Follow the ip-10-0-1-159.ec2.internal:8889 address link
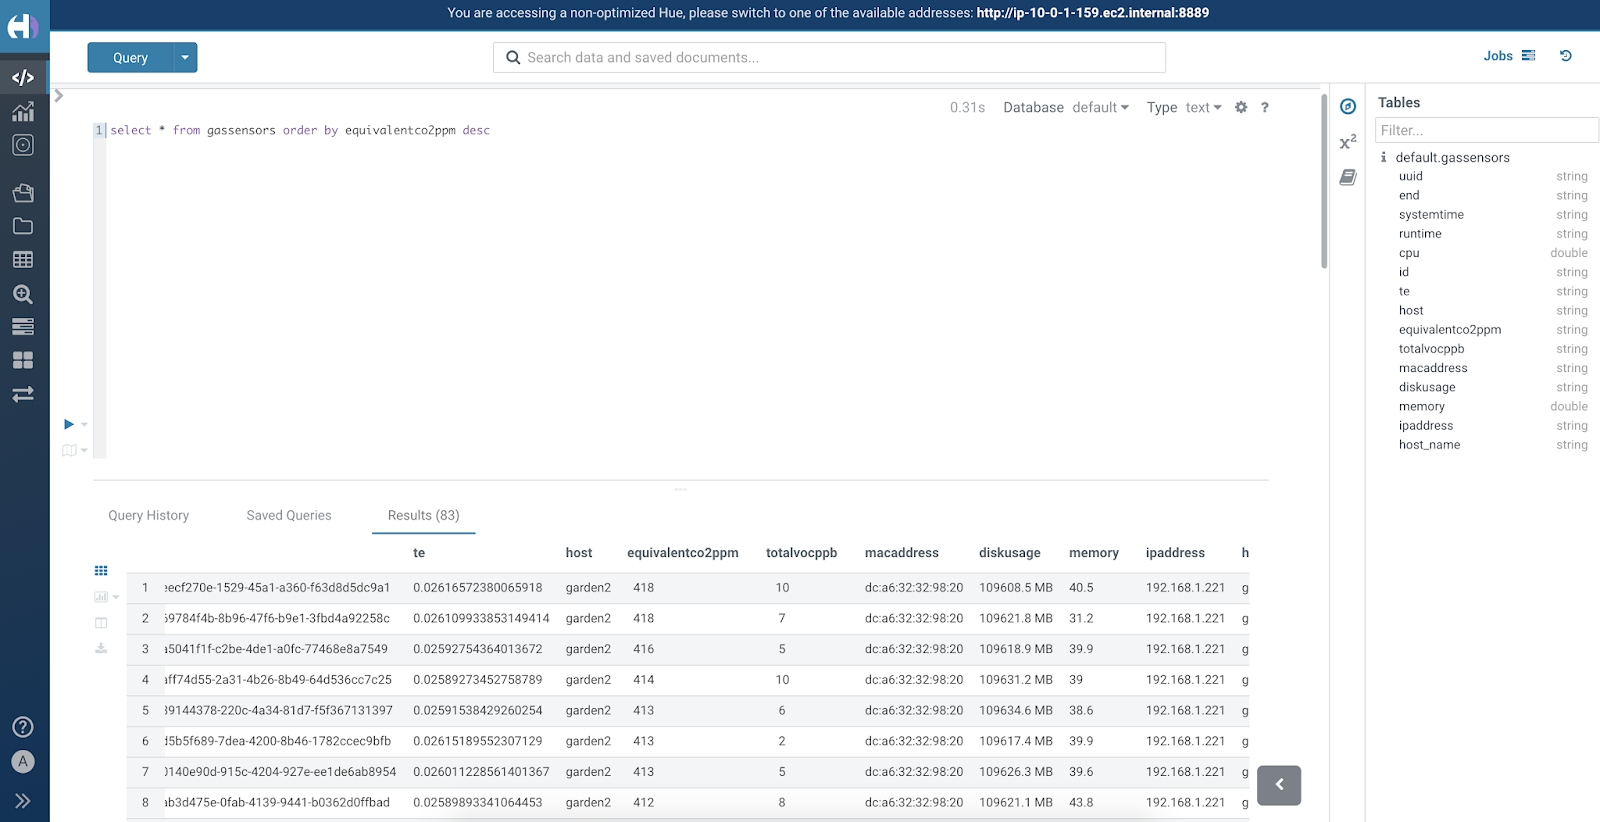 (x=1093, y=13)
